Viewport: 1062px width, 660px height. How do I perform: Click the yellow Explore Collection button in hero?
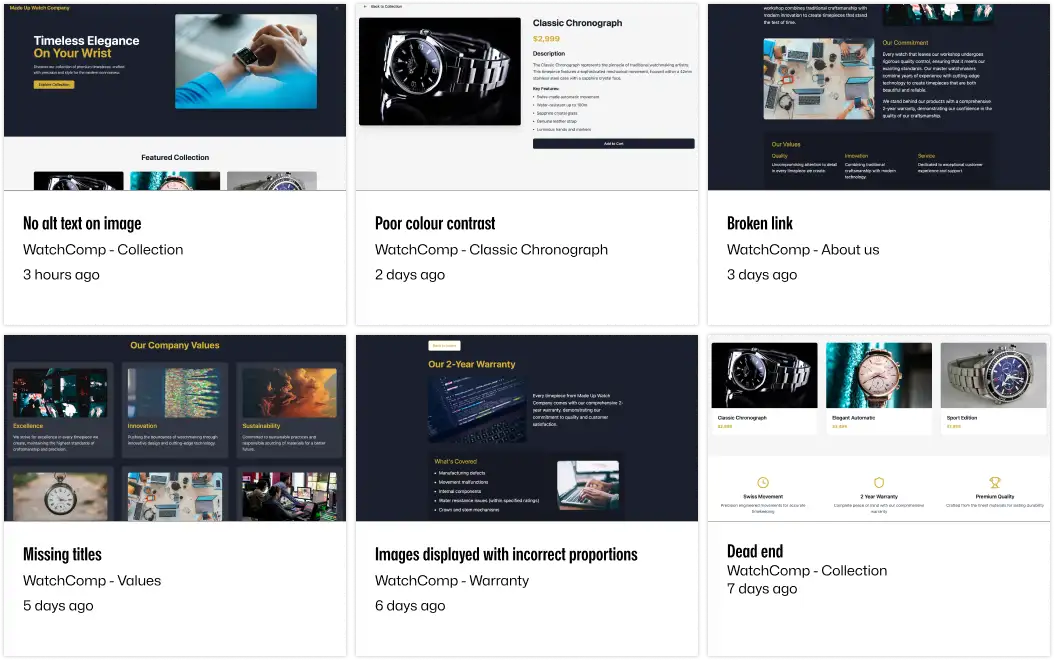coord(54,85)
